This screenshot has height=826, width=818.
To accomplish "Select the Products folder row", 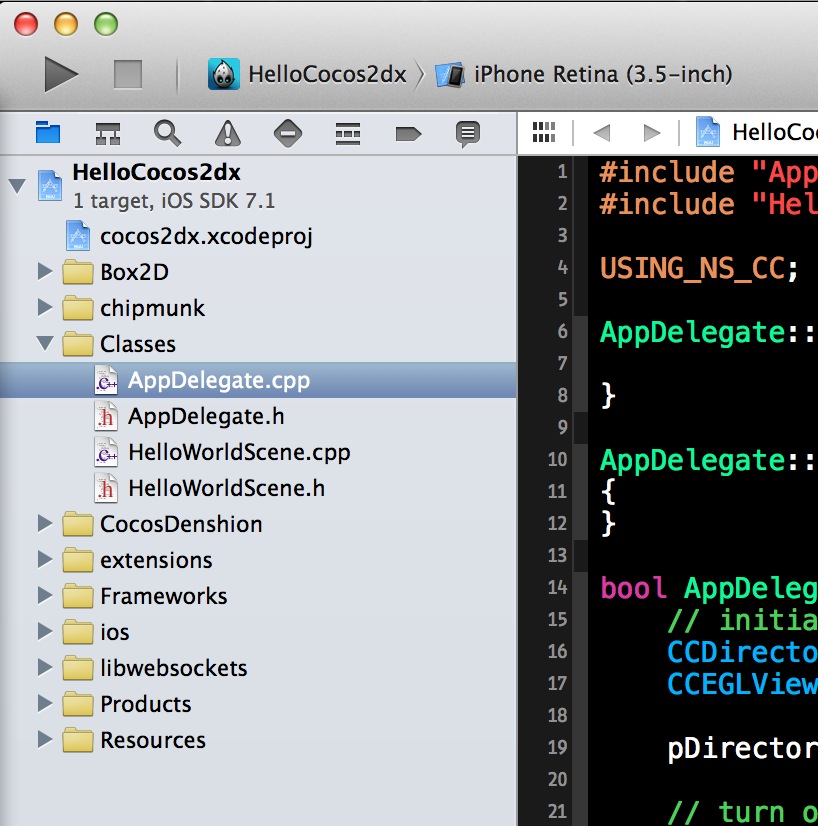I will [258, 703].
